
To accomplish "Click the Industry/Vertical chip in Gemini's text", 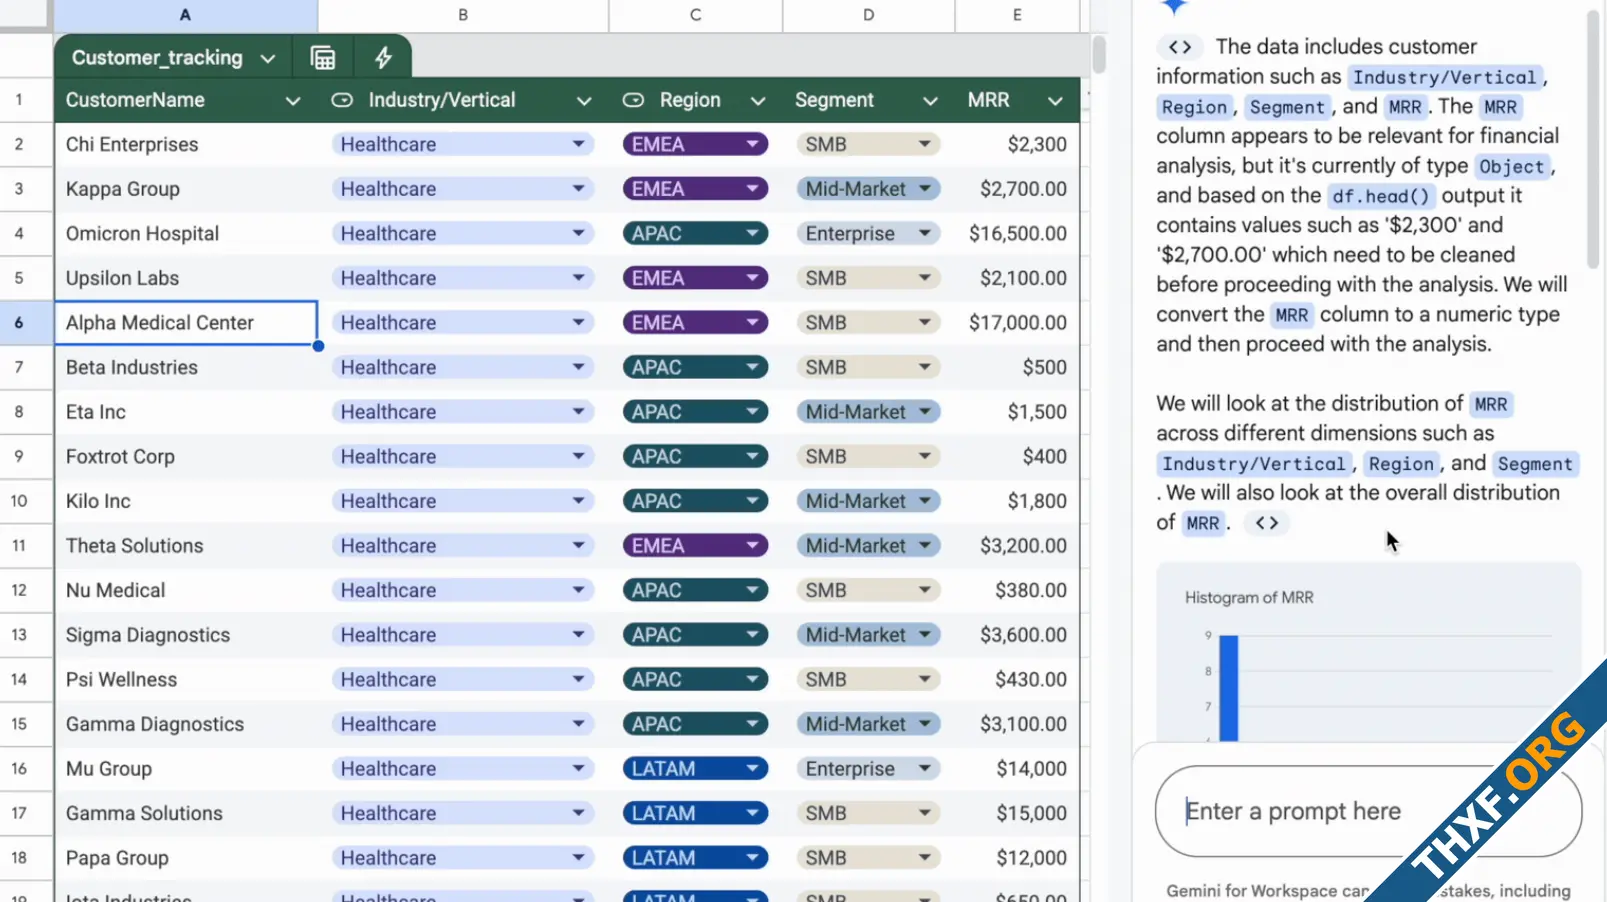I will (1444, 76).
